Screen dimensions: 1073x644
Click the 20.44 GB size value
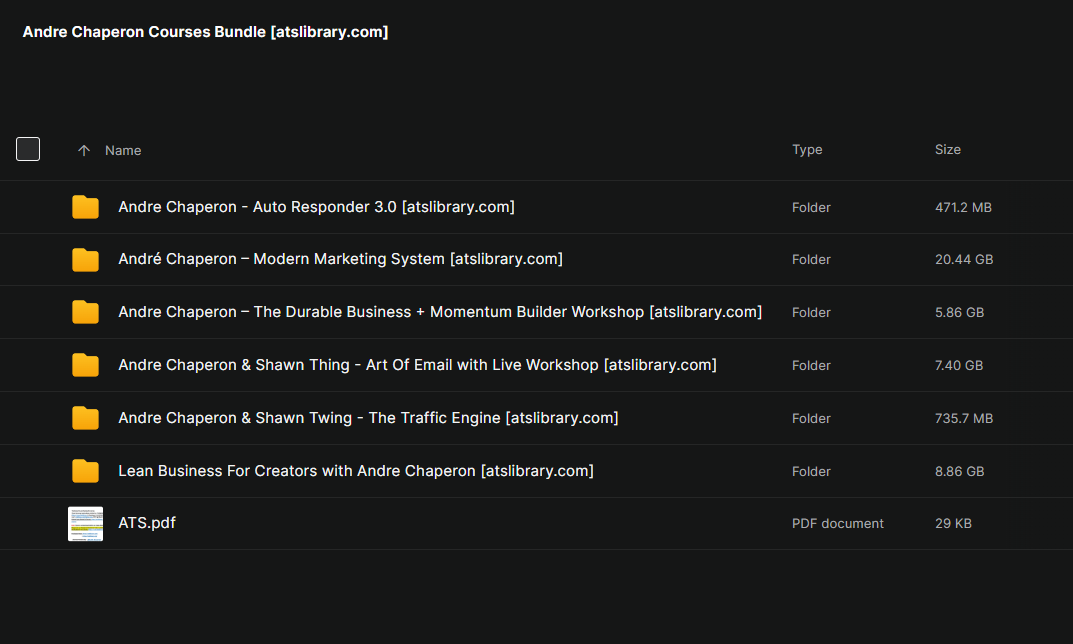(x=964, y=259)
